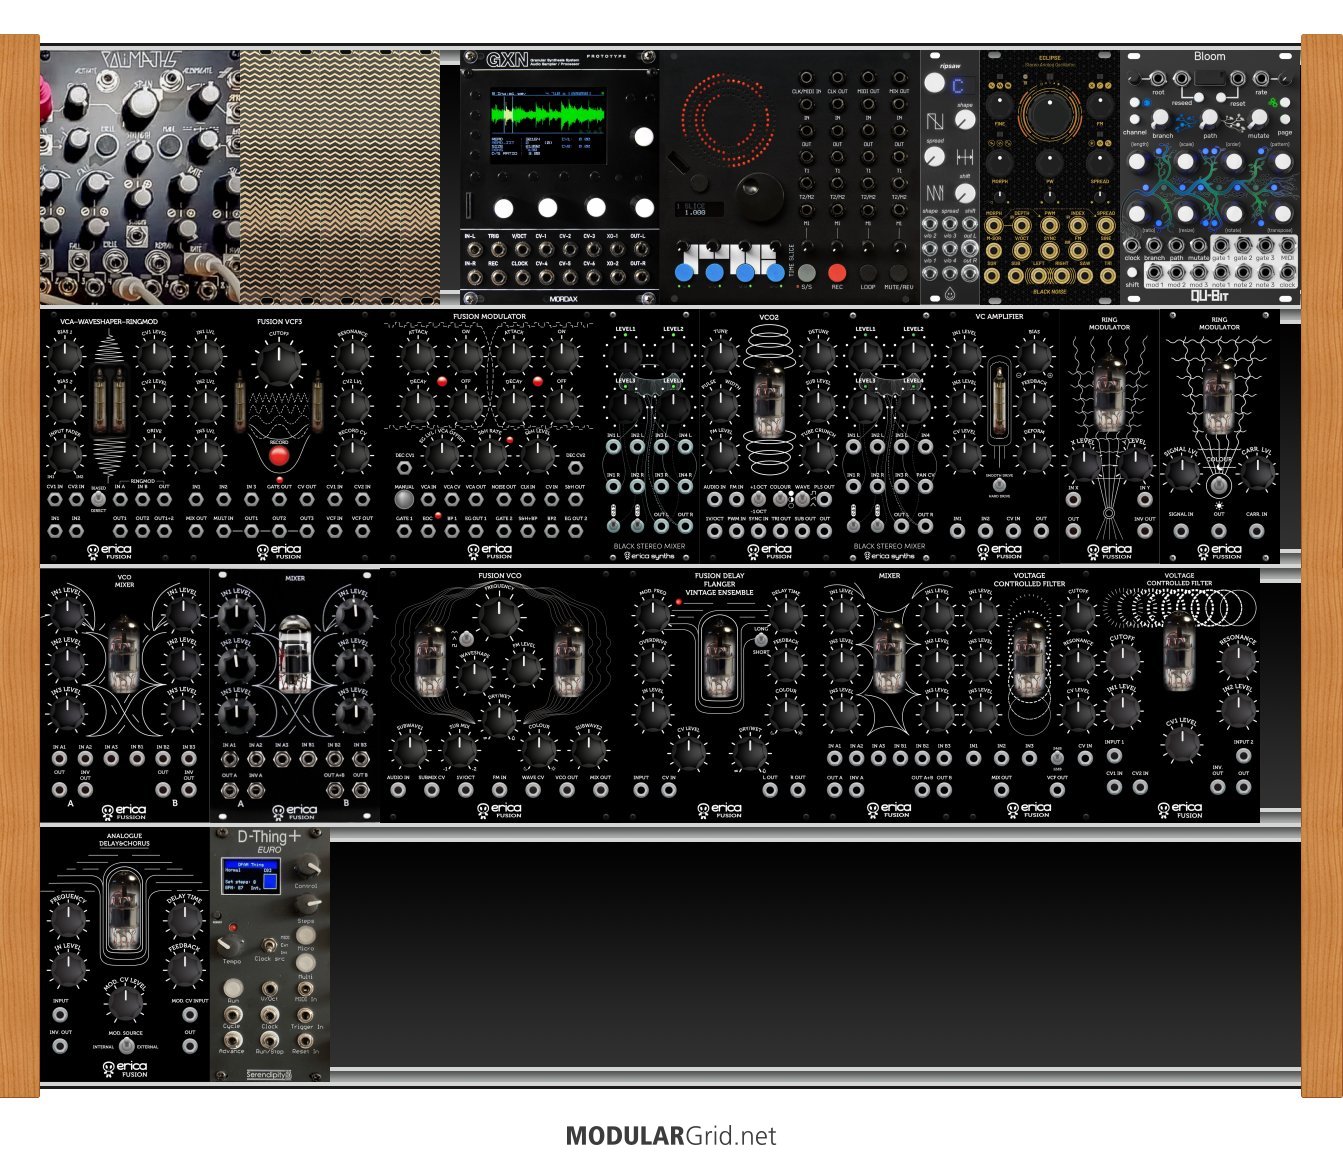This screenshot has height=1157, width=1343.
Task: Click the CLK/MIDI IN jack
Action: point(806,77)
